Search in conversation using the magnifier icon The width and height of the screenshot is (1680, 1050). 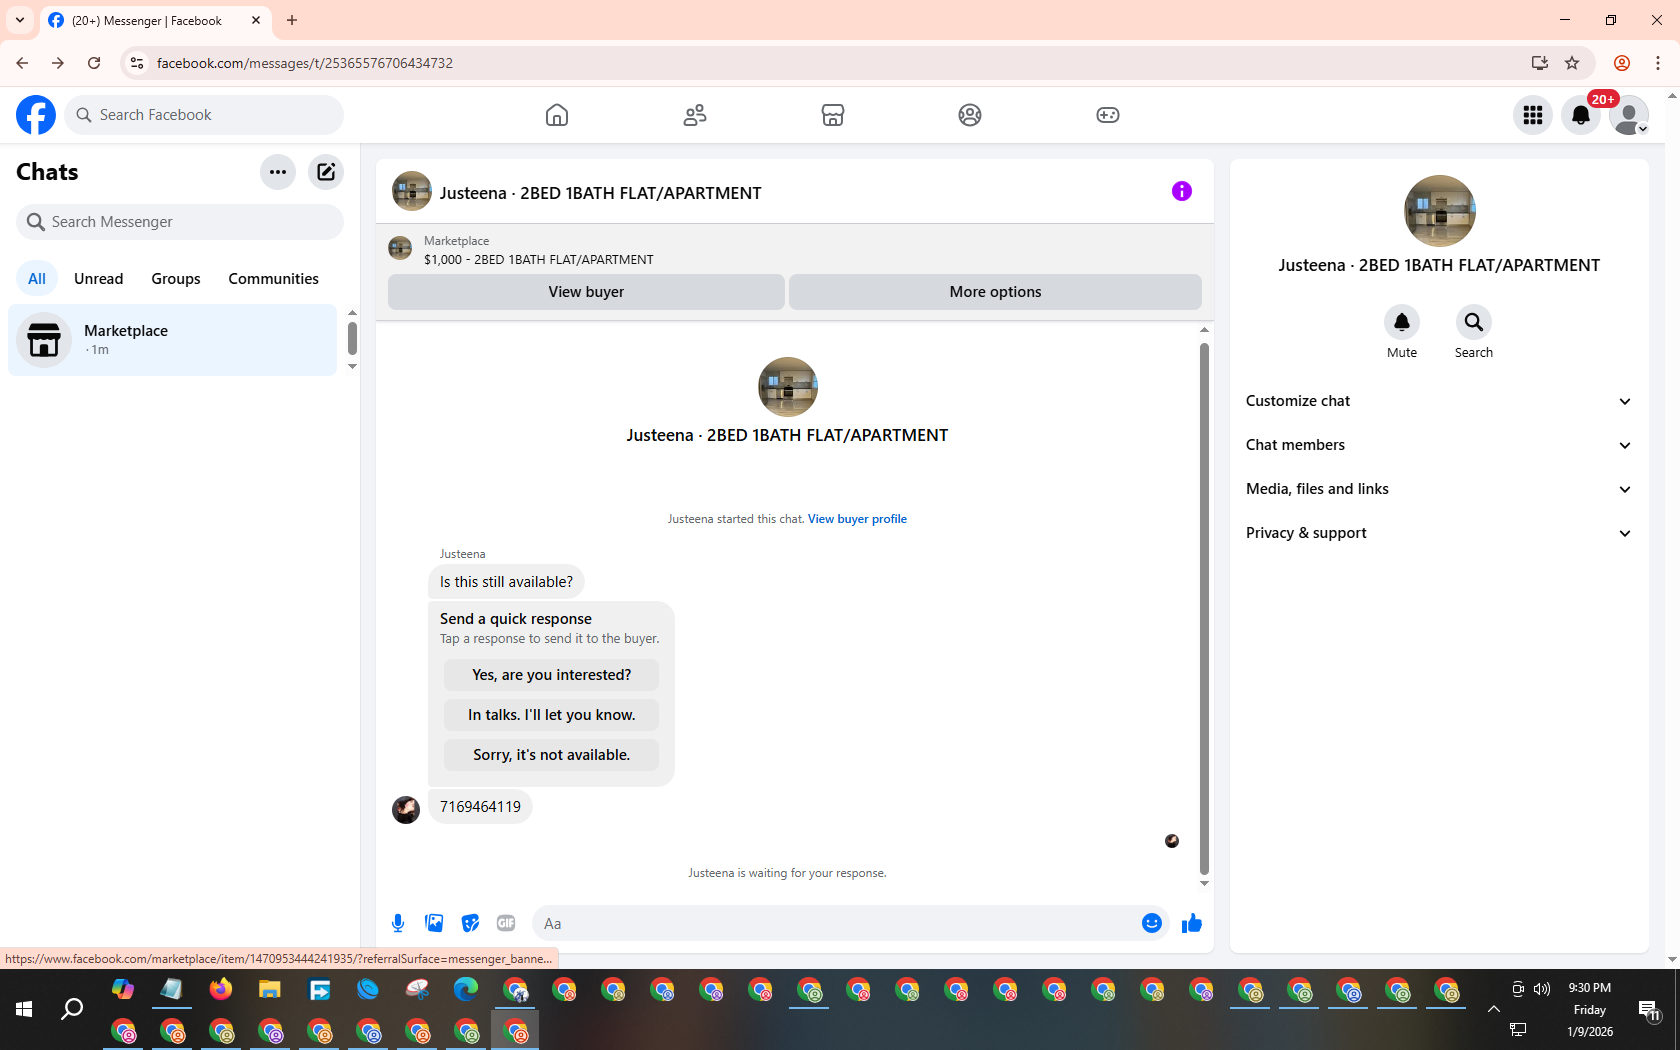tap(1474, 322)
